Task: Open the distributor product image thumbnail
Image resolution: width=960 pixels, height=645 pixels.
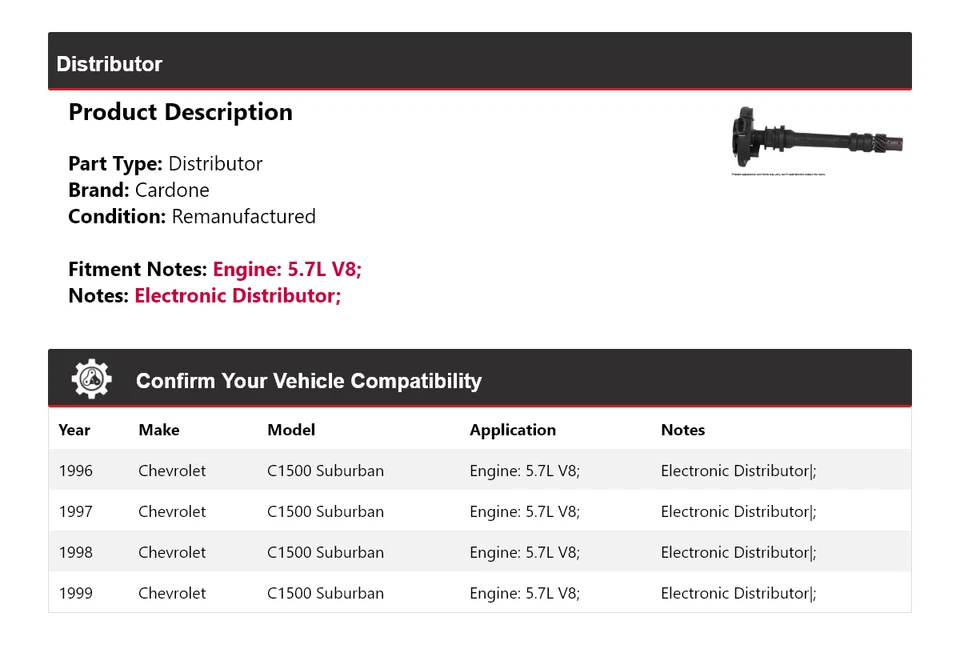Action: 816,141
